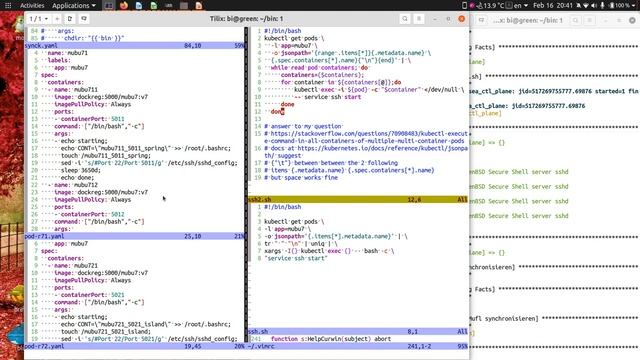Open the session switcher labelled 1/1 in Tilix

[39, 19]
